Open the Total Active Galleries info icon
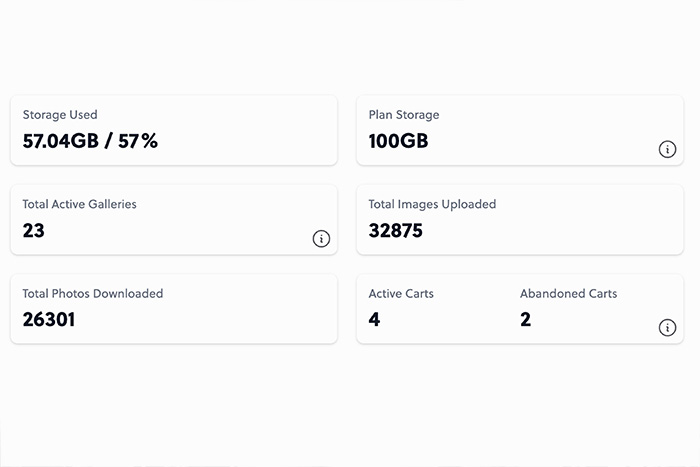Viewport: 700px width, 467px height. [x=321, y=238]
